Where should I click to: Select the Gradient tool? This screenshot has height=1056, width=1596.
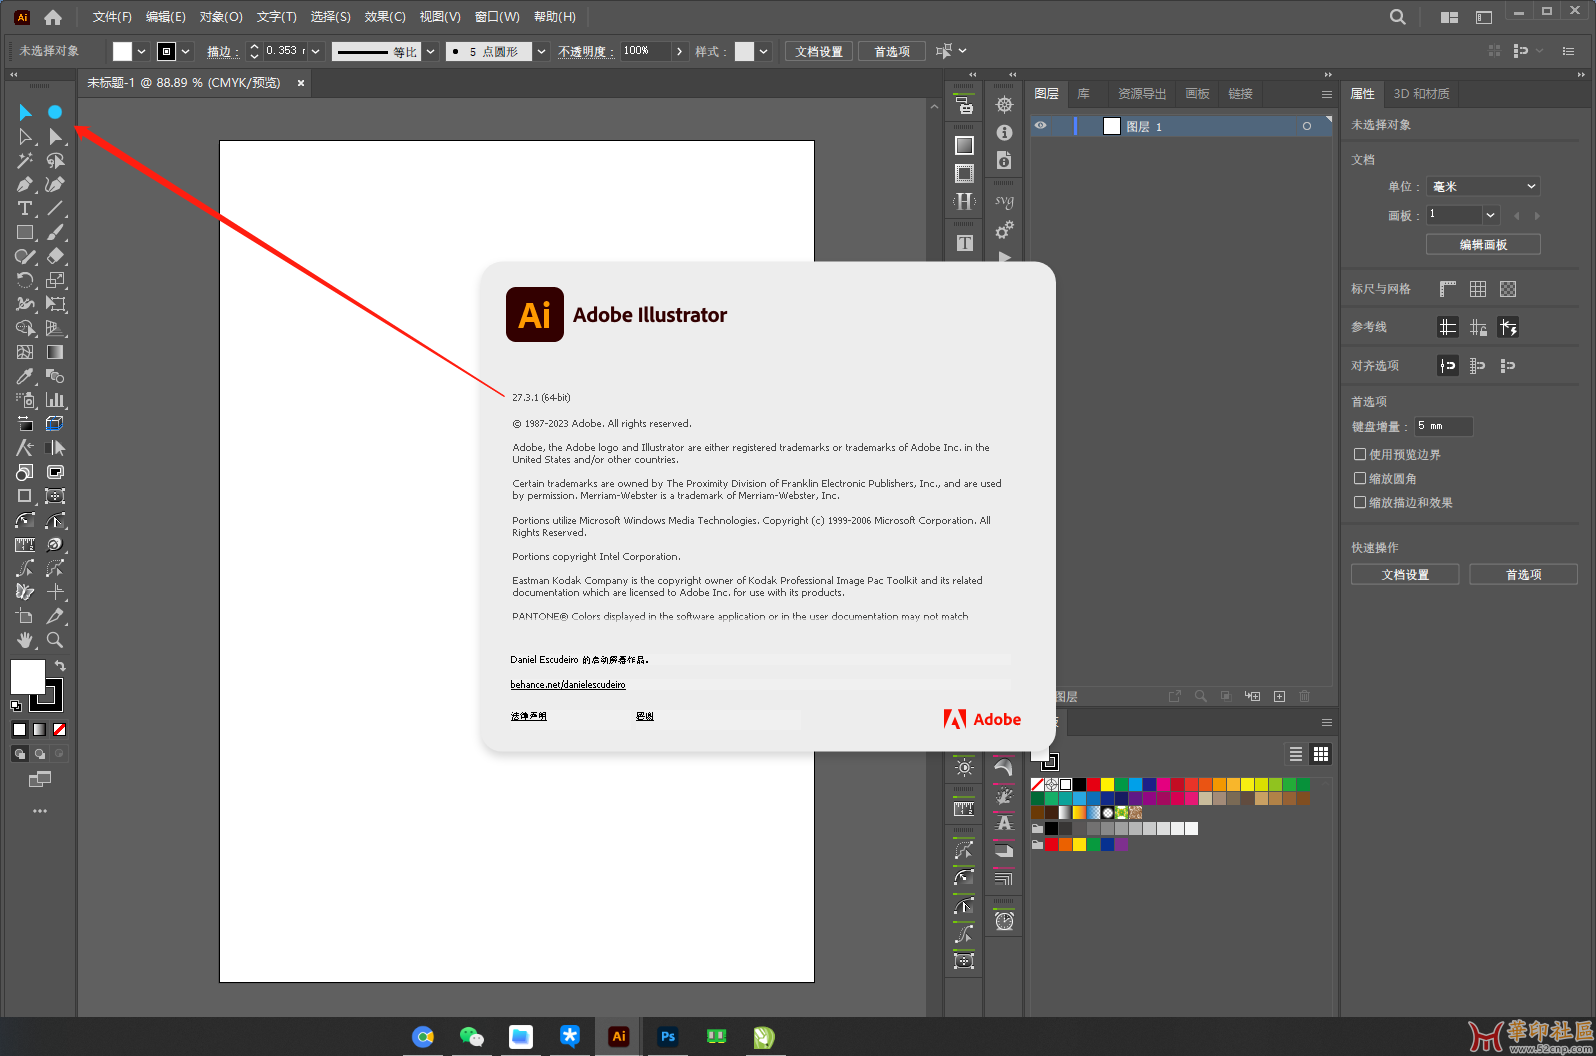[x=55, y=352]
